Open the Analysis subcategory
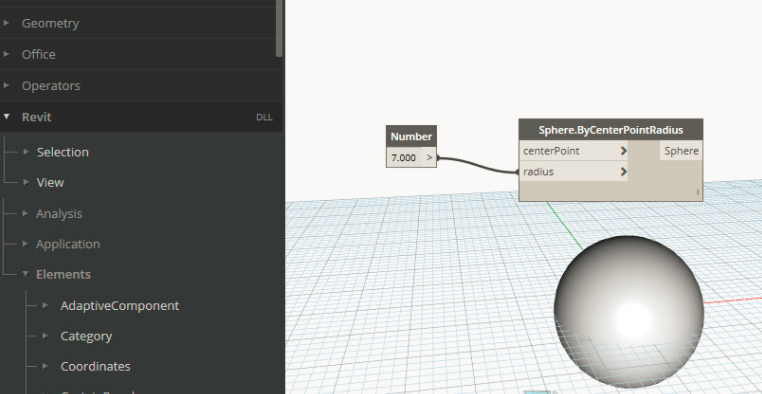Image resolution: width=762 pixels, height=394 pixels. (x=59, y=213)
